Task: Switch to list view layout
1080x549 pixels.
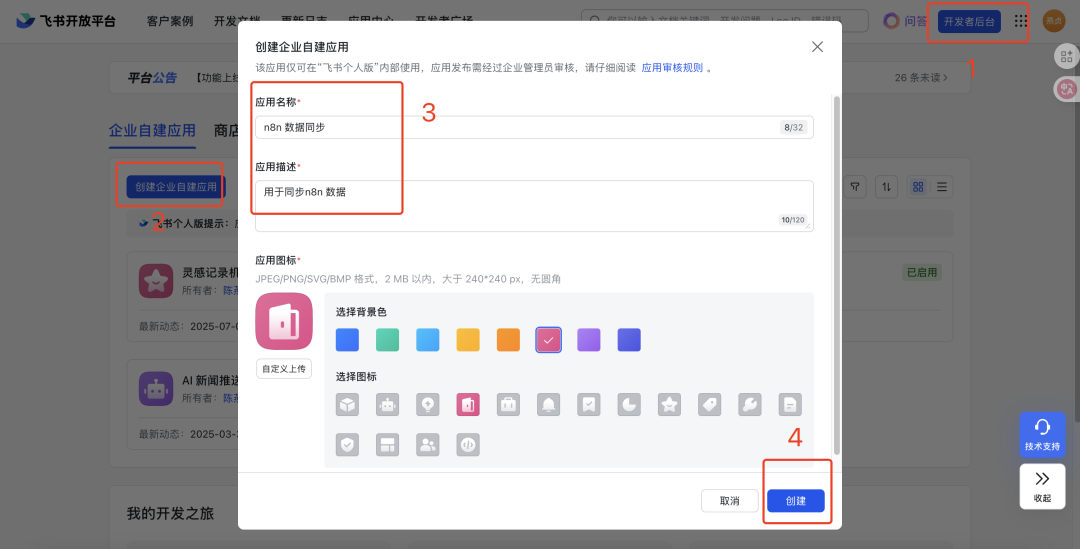Action: (x=942, y=186)
